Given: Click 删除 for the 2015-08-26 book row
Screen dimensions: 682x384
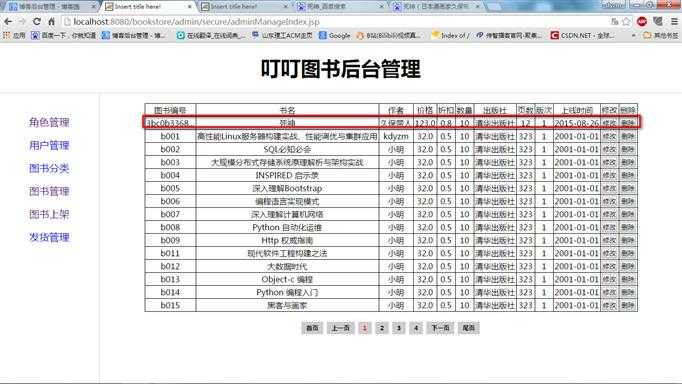Looking at the screenshot, I should [628, 123].
